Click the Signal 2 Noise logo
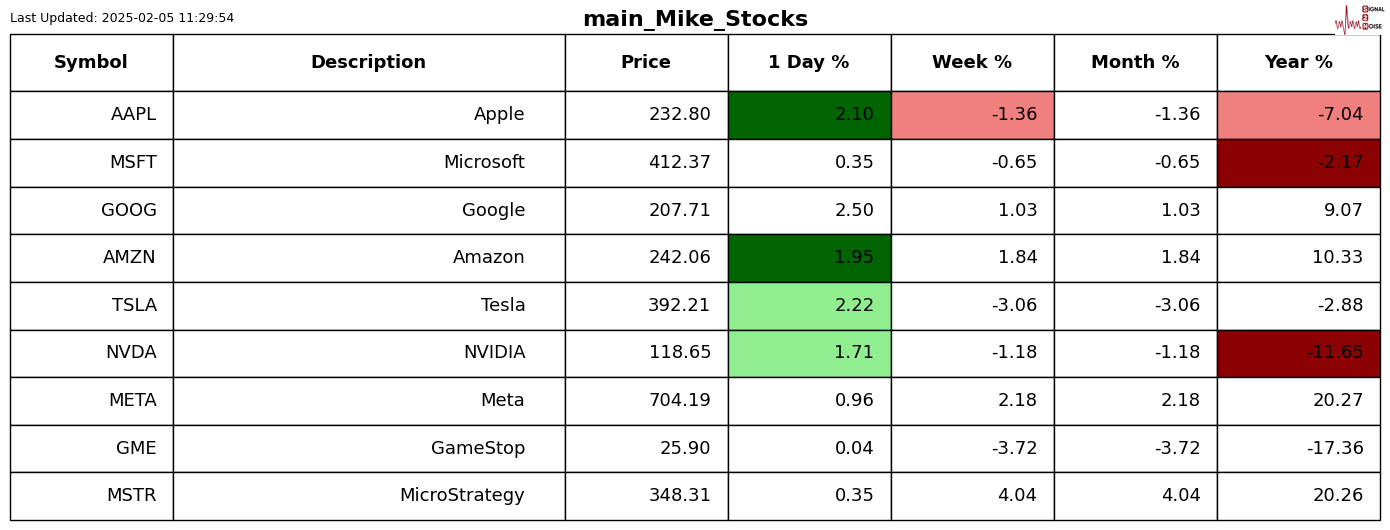This screenshot has width=1390, height=530. (x=1359, y=19)
